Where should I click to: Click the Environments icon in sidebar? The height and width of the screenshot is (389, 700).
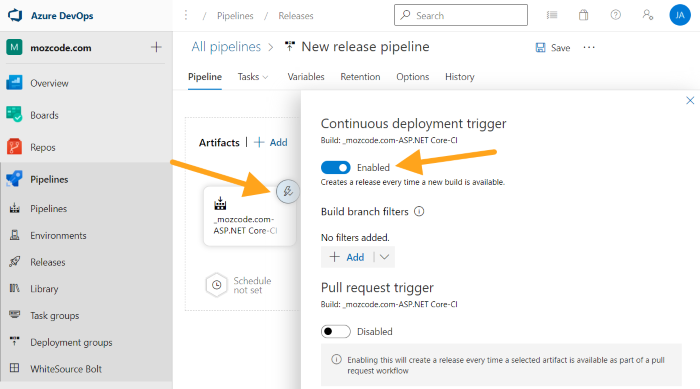(15, 235)
